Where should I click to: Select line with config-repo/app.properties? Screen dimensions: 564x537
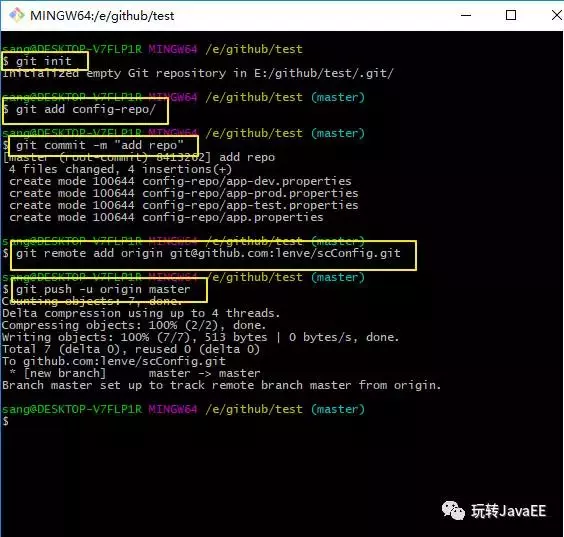pos(166,217)
